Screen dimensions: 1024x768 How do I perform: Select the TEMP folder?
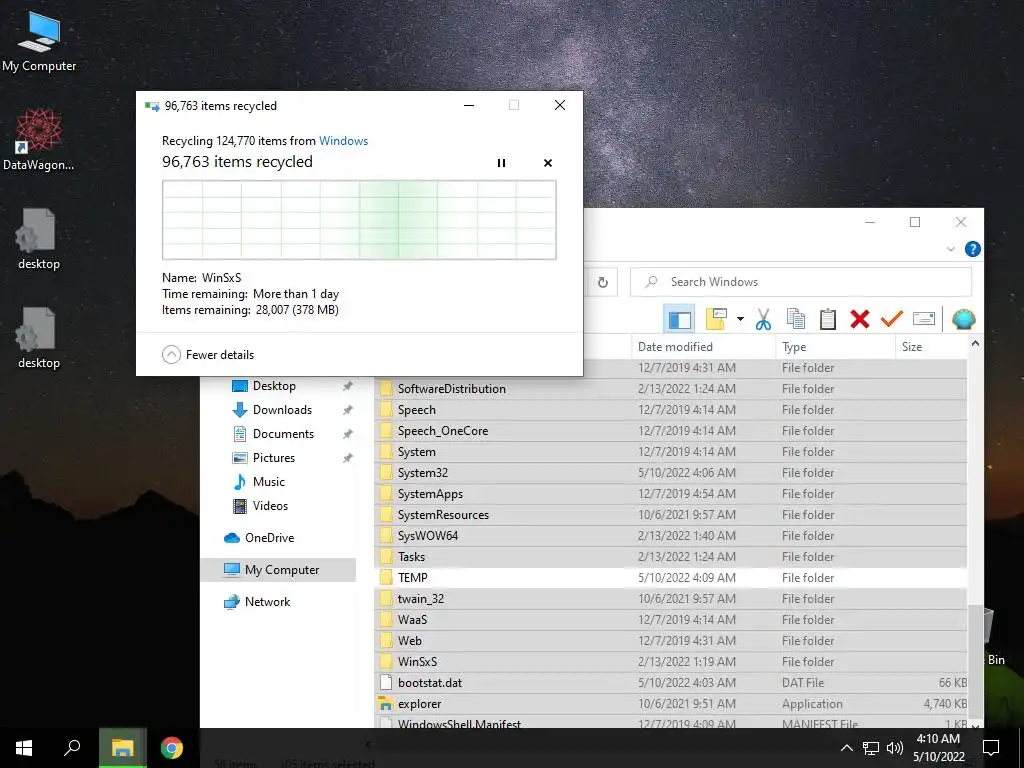672,577
